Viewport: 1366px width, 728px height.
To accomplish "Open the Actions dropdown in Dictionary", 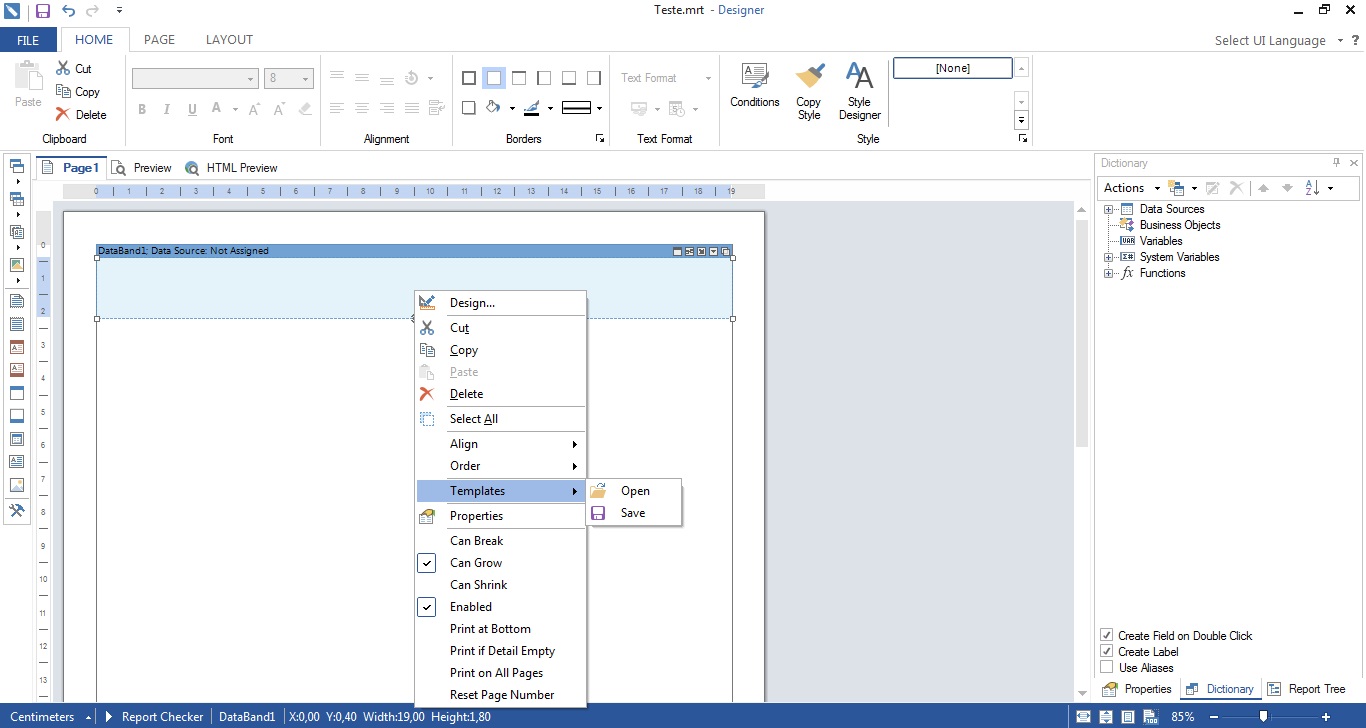I will point(1132,188).
